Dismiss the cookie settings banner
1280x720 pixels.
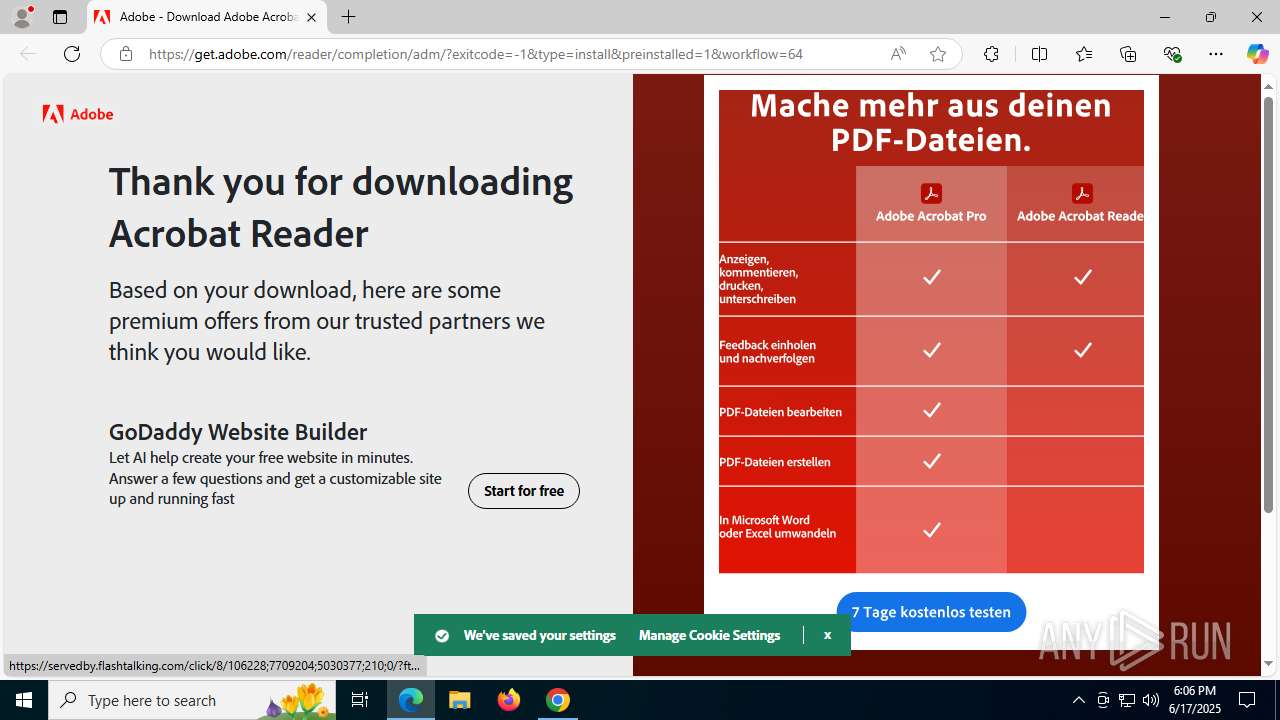[827, 635]
